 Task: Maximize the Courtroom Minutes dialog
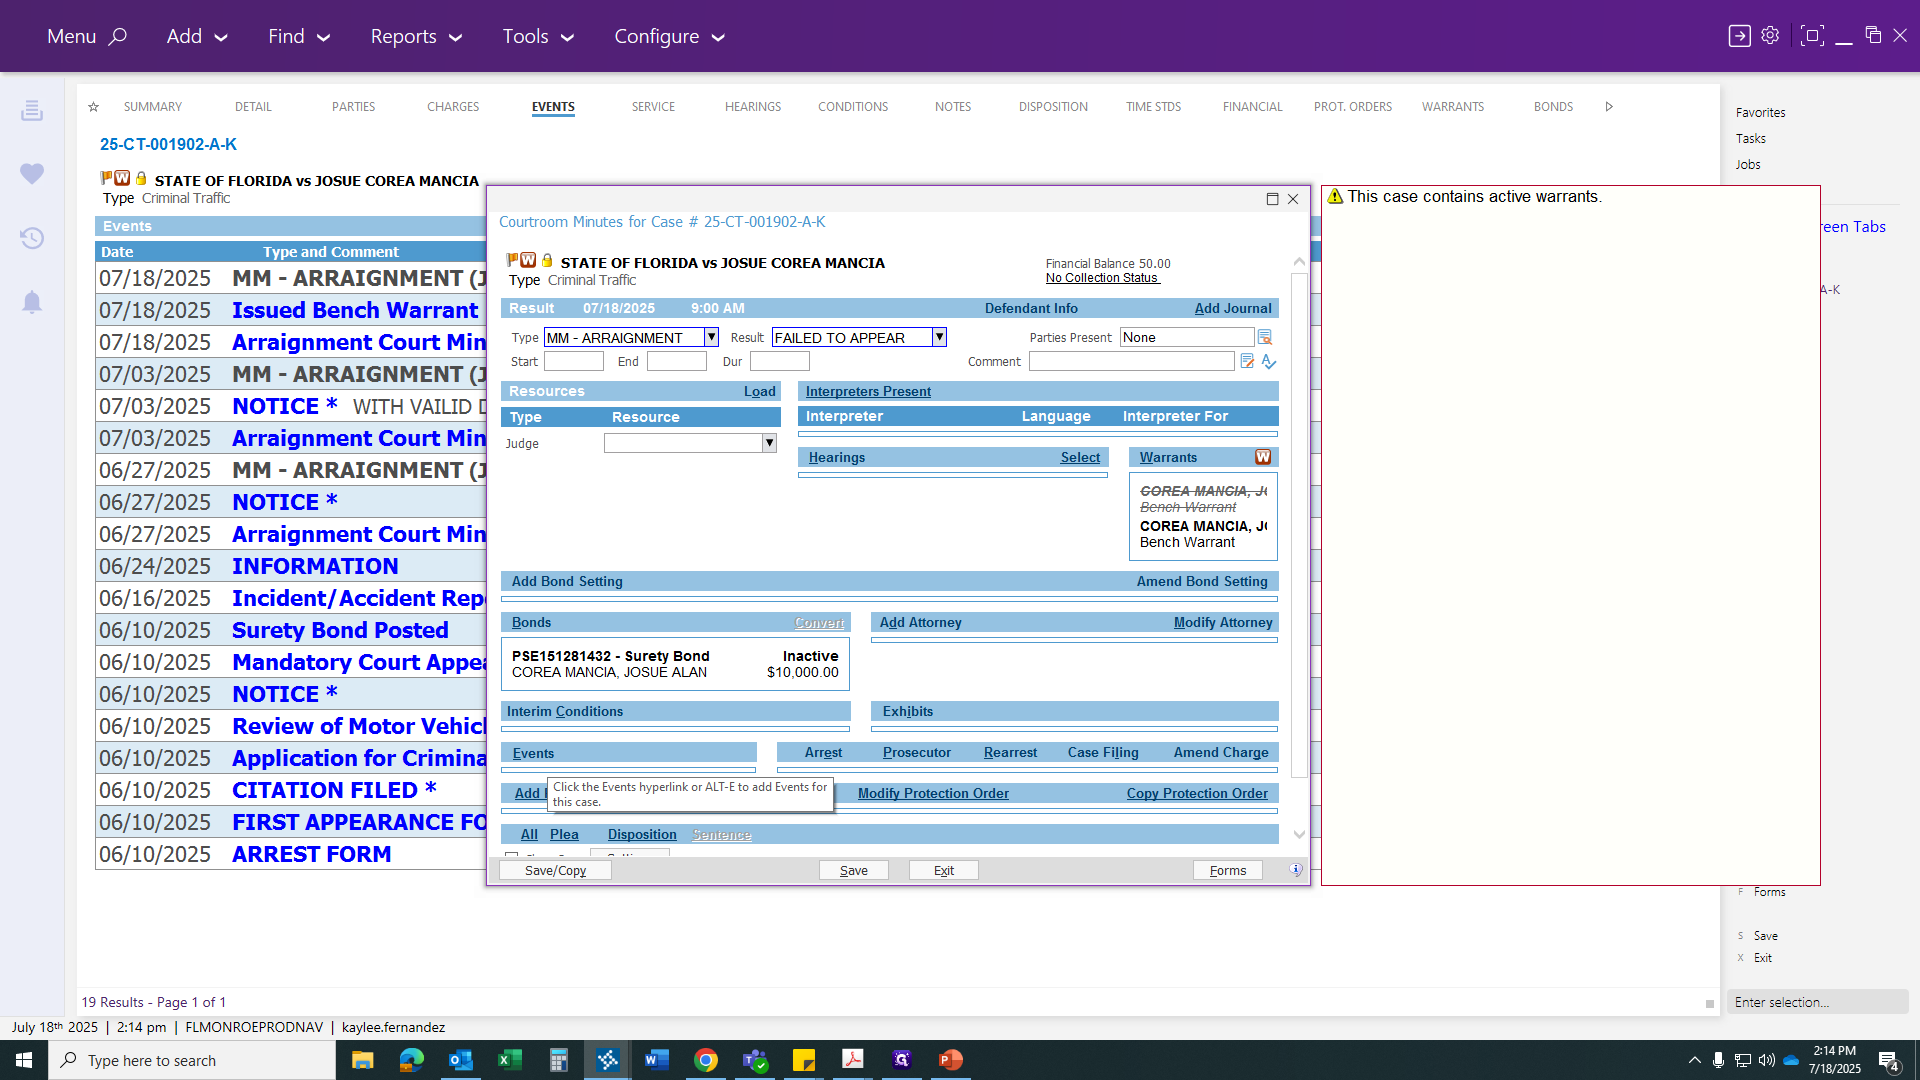pyautogui.click(x=1272, y=199)
